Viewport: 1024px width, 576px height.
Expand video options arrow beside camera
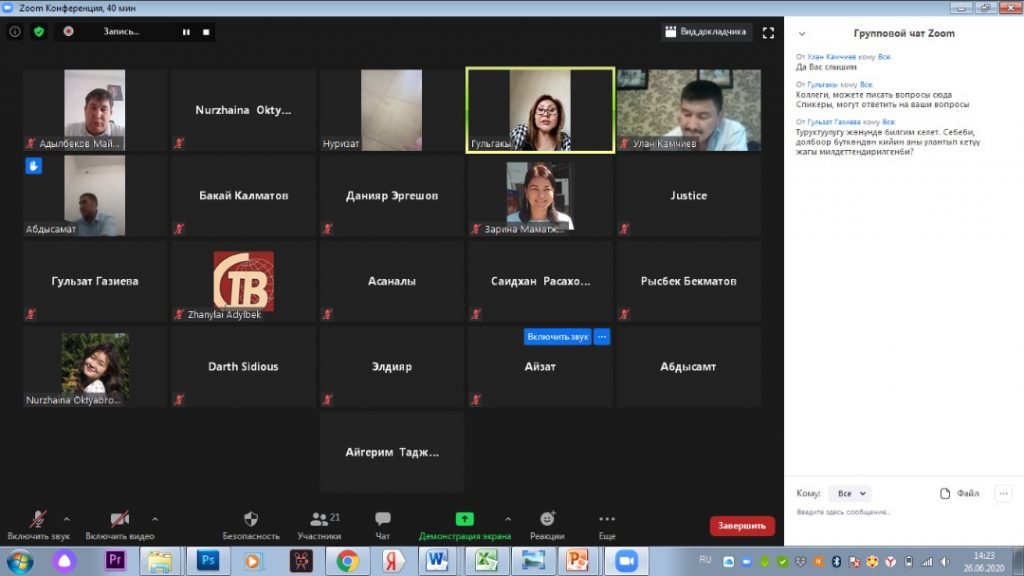[155, 519]
